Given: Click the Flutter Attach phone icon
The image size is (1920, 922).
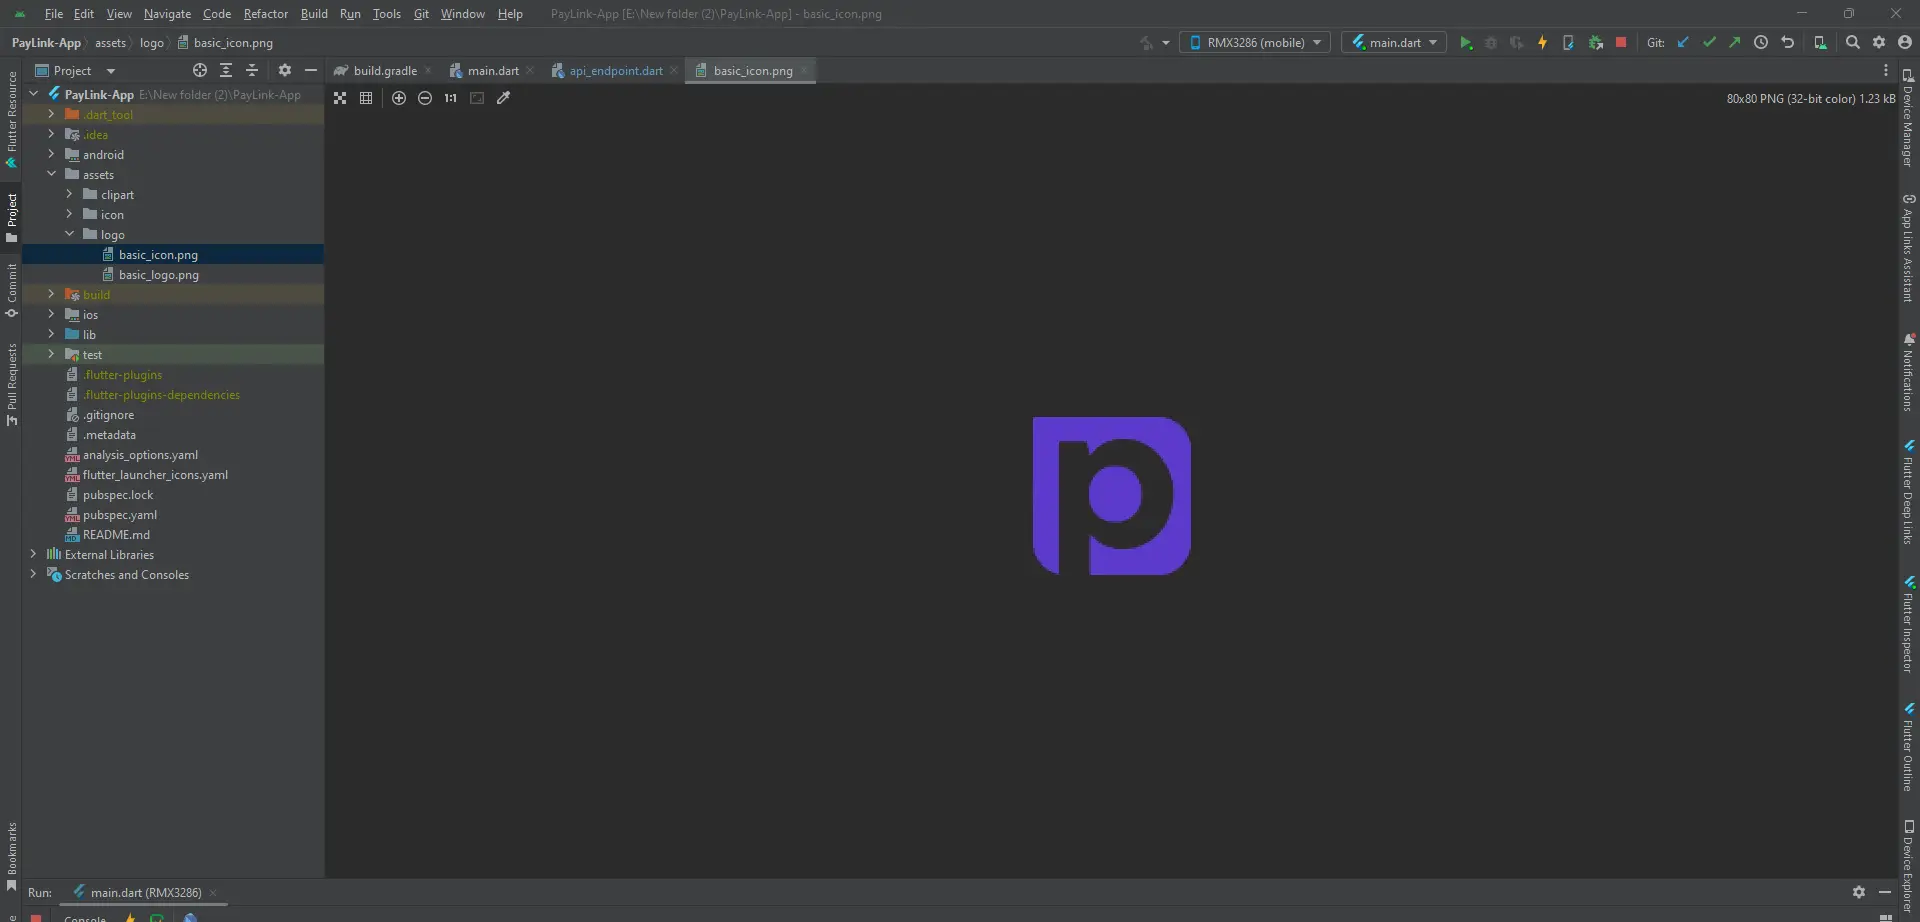Looking at the screenshot, I should pos(1568,43).
